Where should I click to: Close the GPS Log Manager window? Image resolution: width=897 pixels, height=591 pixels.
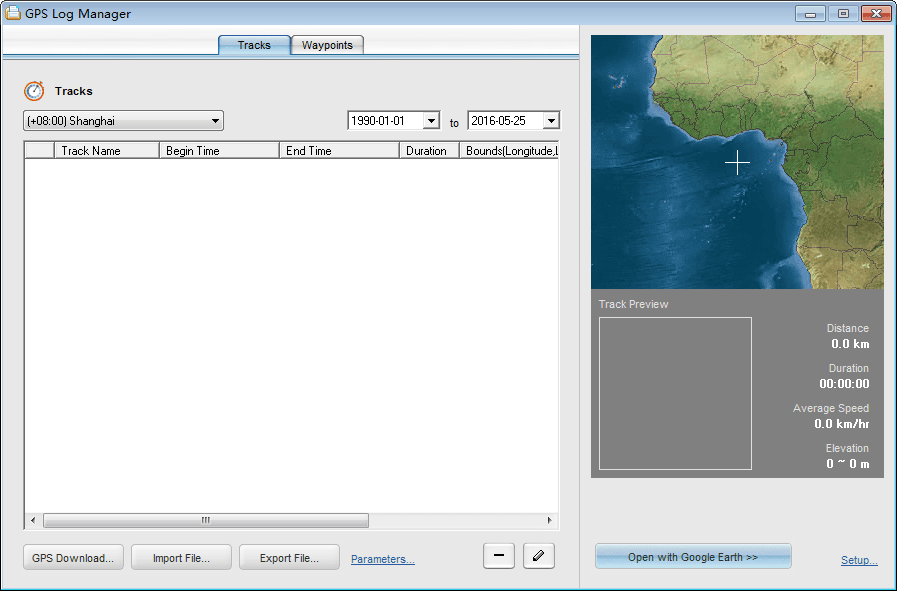(x=876, y=14)
